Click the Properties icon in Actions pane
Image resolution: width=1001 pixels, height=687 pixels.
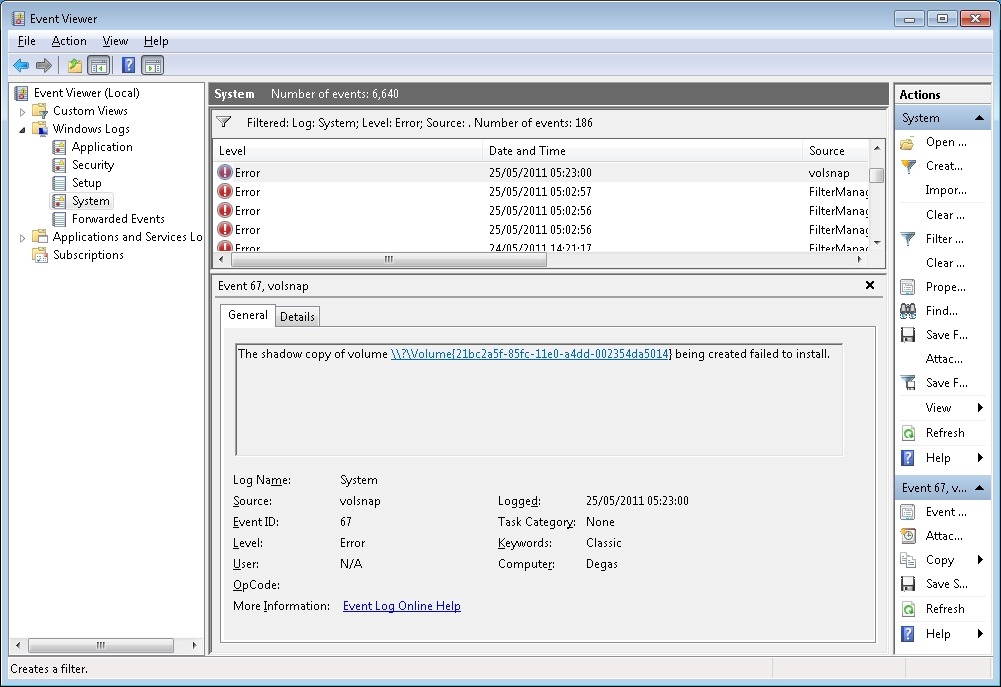[908, 287]
